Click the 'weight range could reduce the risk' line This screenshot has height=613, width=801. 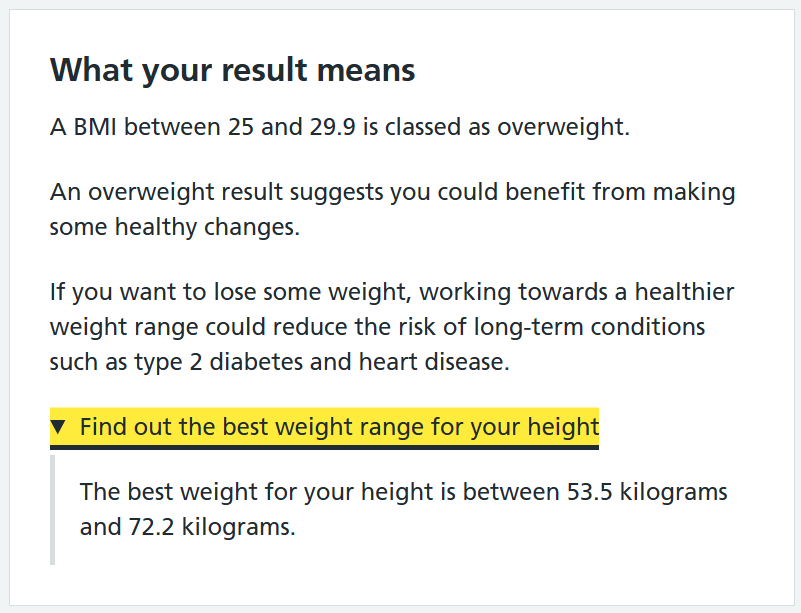coord(378,327)
